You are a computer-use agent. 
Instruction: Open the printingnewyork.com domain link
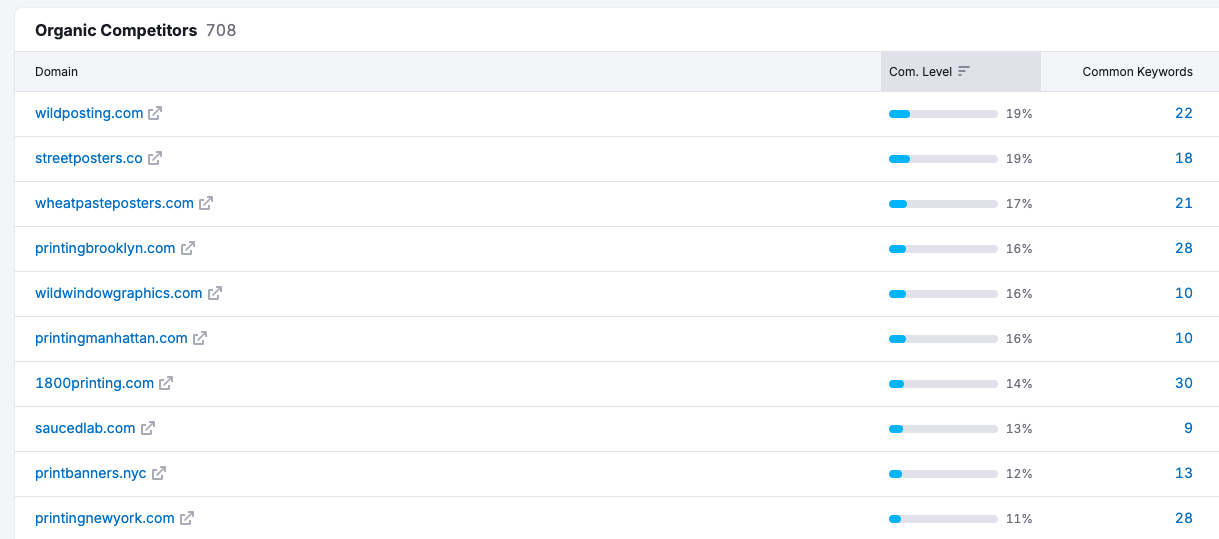pyautogui.click(x=105, y=519)
